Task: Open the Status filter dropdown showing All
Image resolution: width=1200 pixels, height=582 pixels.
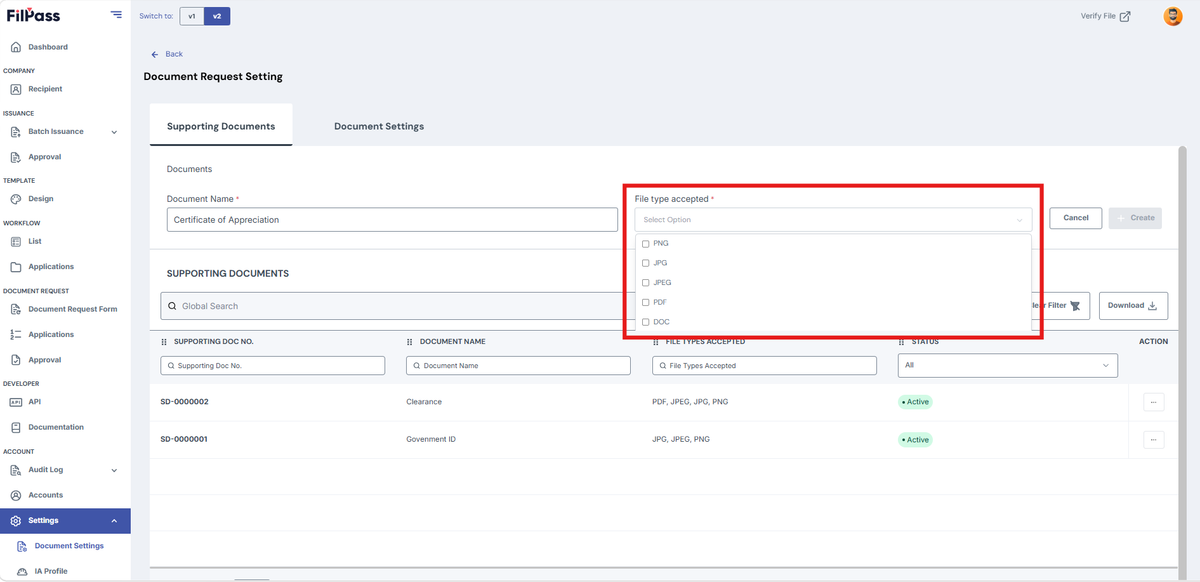Action: click(x=1008, y=365)
